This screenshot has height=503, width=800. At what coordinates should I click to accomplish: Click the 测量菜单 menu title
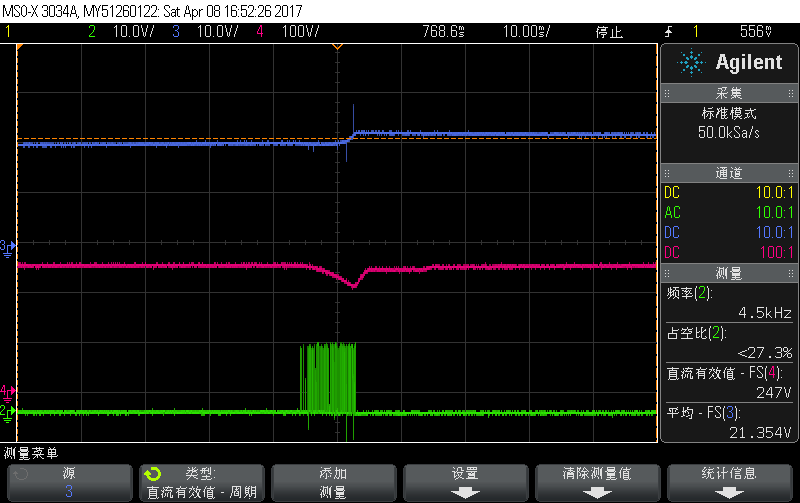[31, 453]
